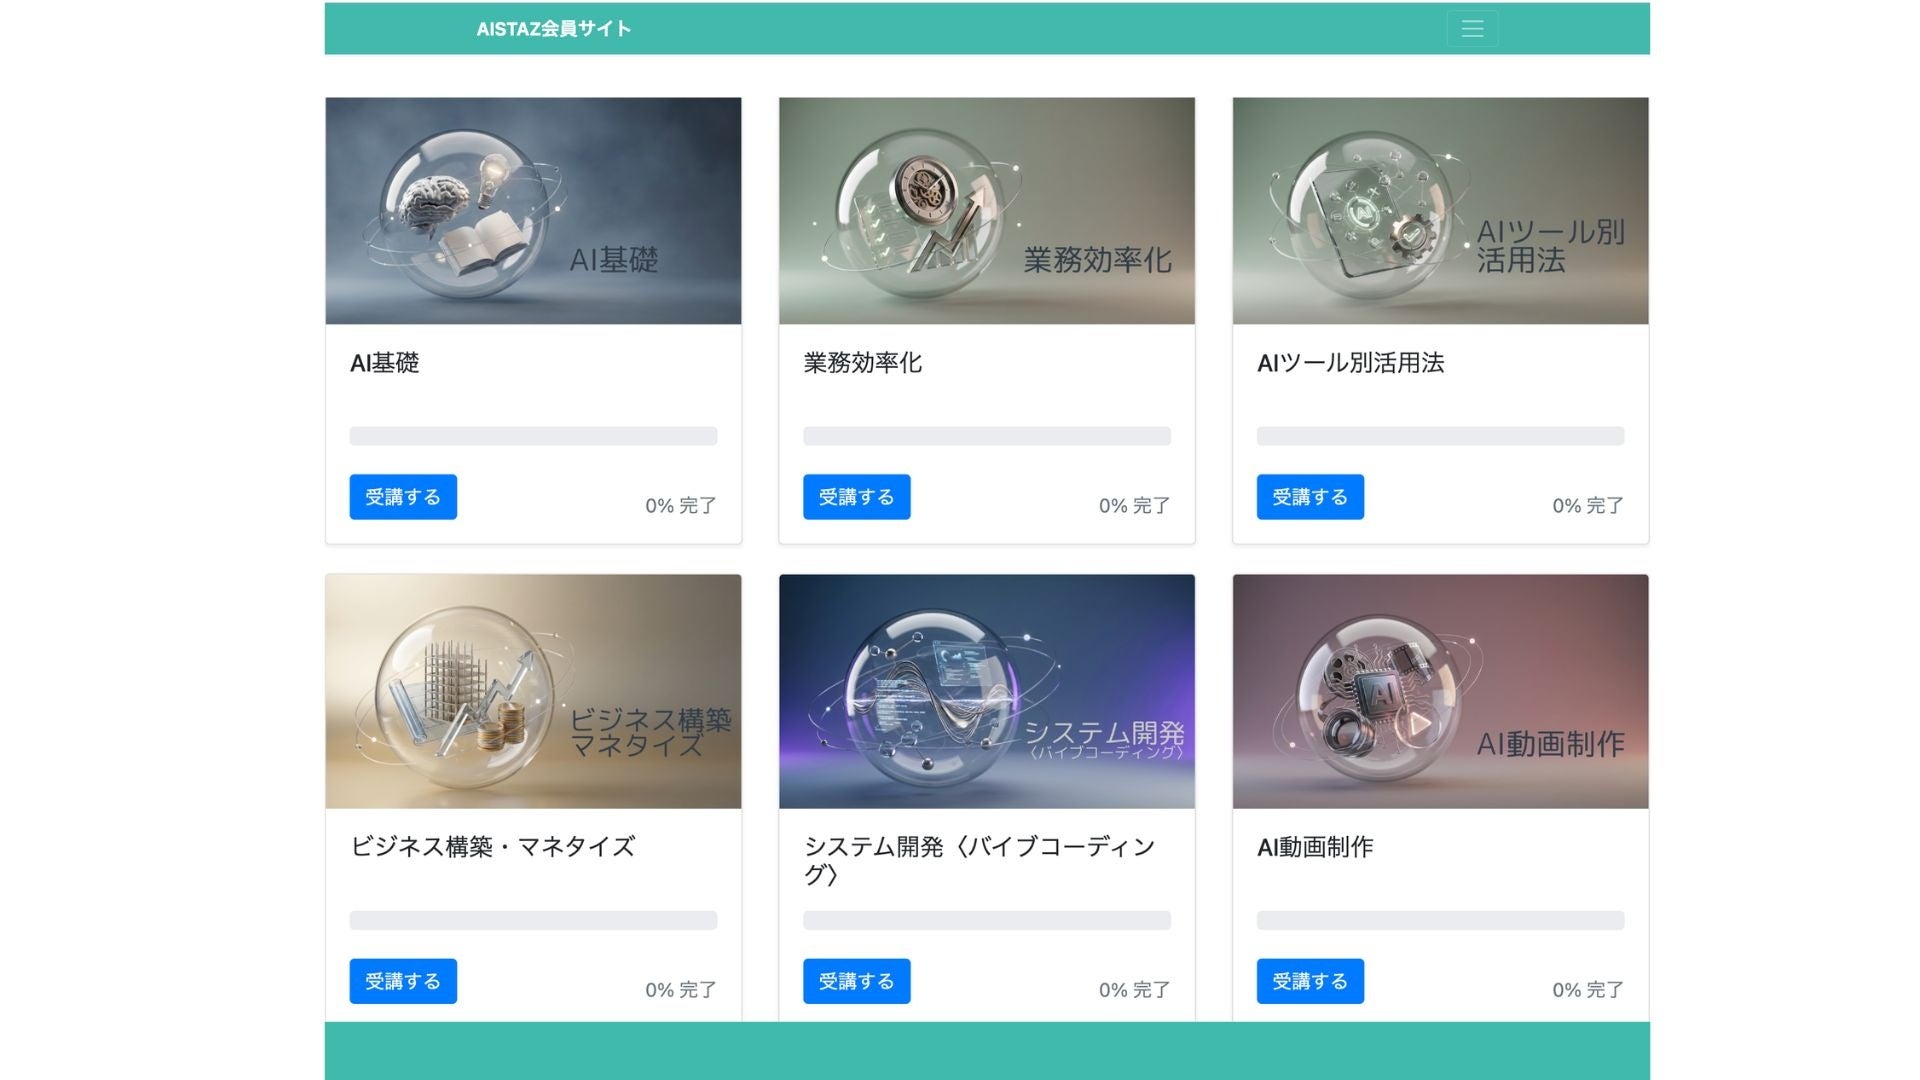Open the AI基礎 course thumbnail
The width and height of the screenshot is (1920, 1080).
pos(533,211)
